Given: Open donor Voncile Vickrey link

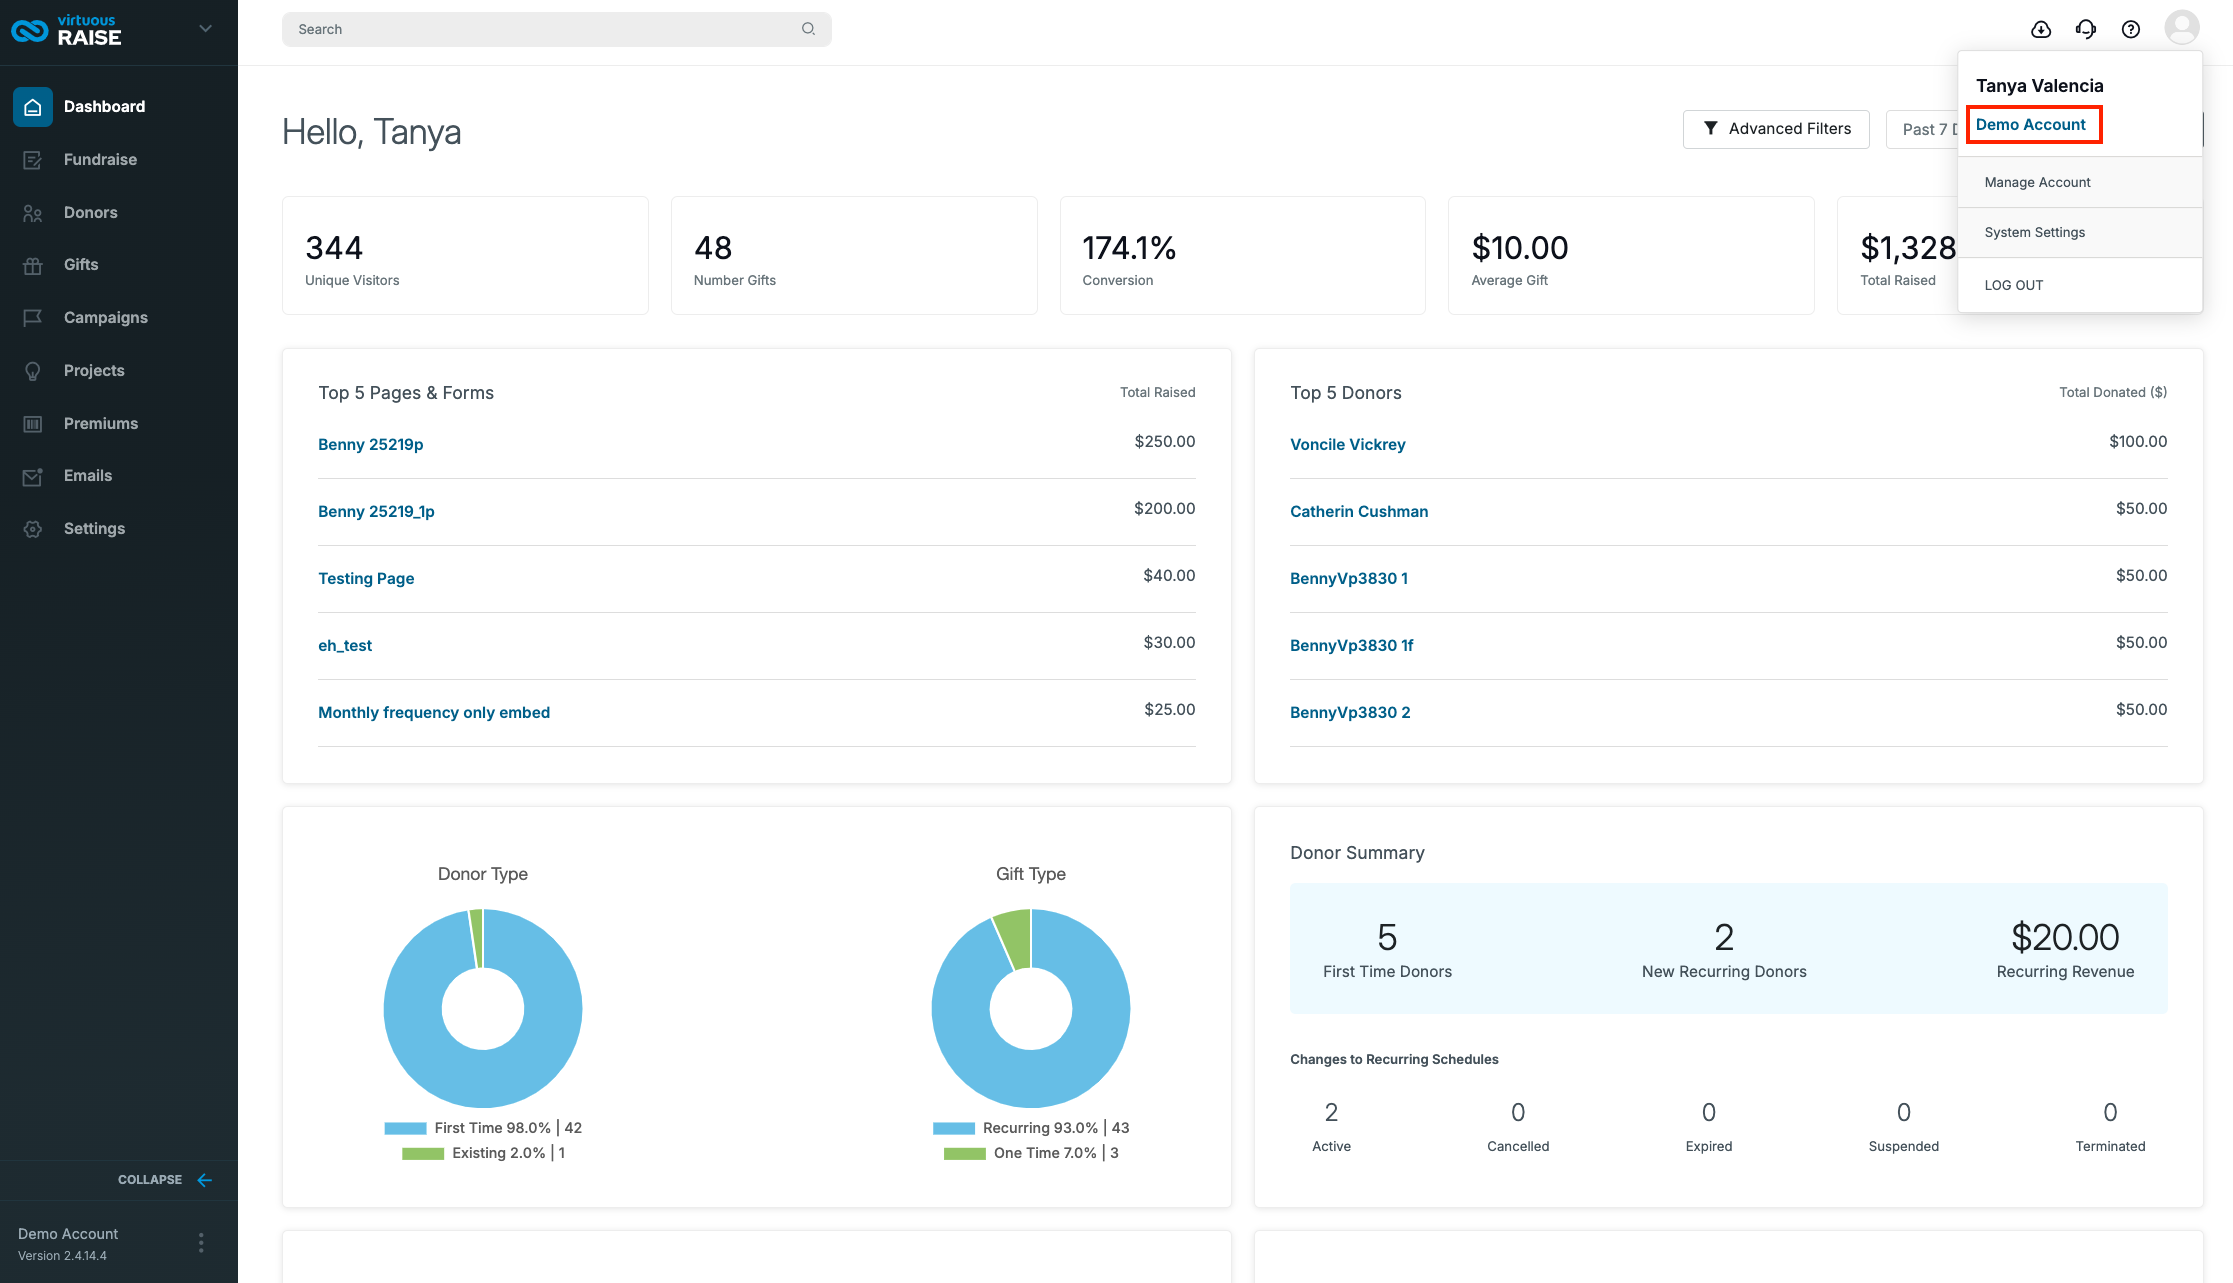Looking at the screenshot, I should click(x=1347, y=444).
